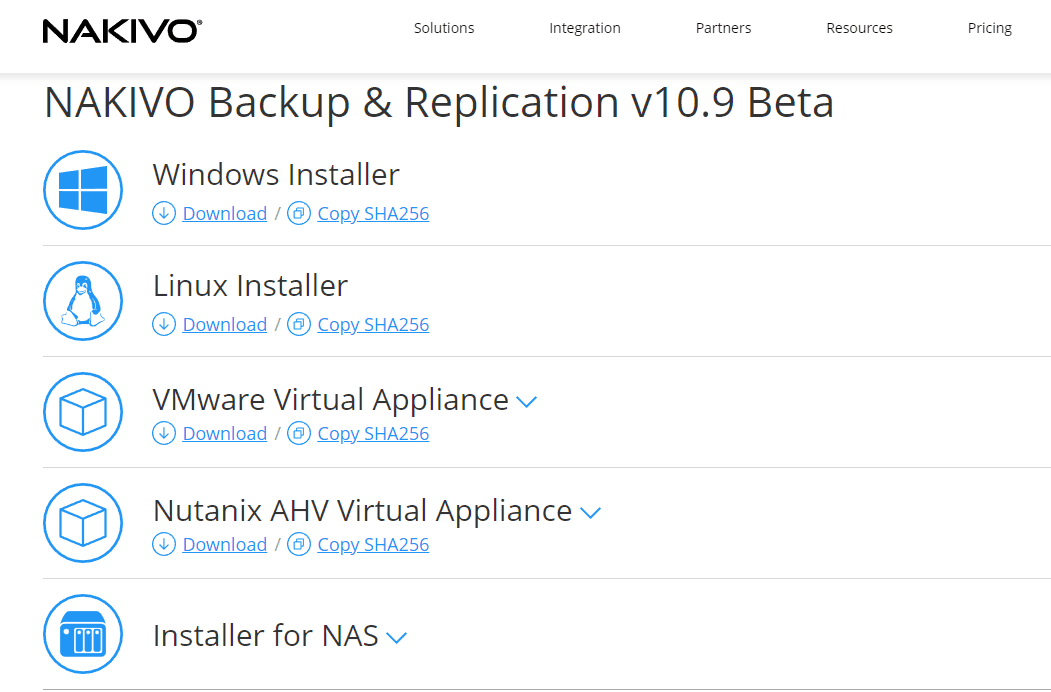
Task: Click the Linux penguin installer icon
Action: [x=83, y=301]
